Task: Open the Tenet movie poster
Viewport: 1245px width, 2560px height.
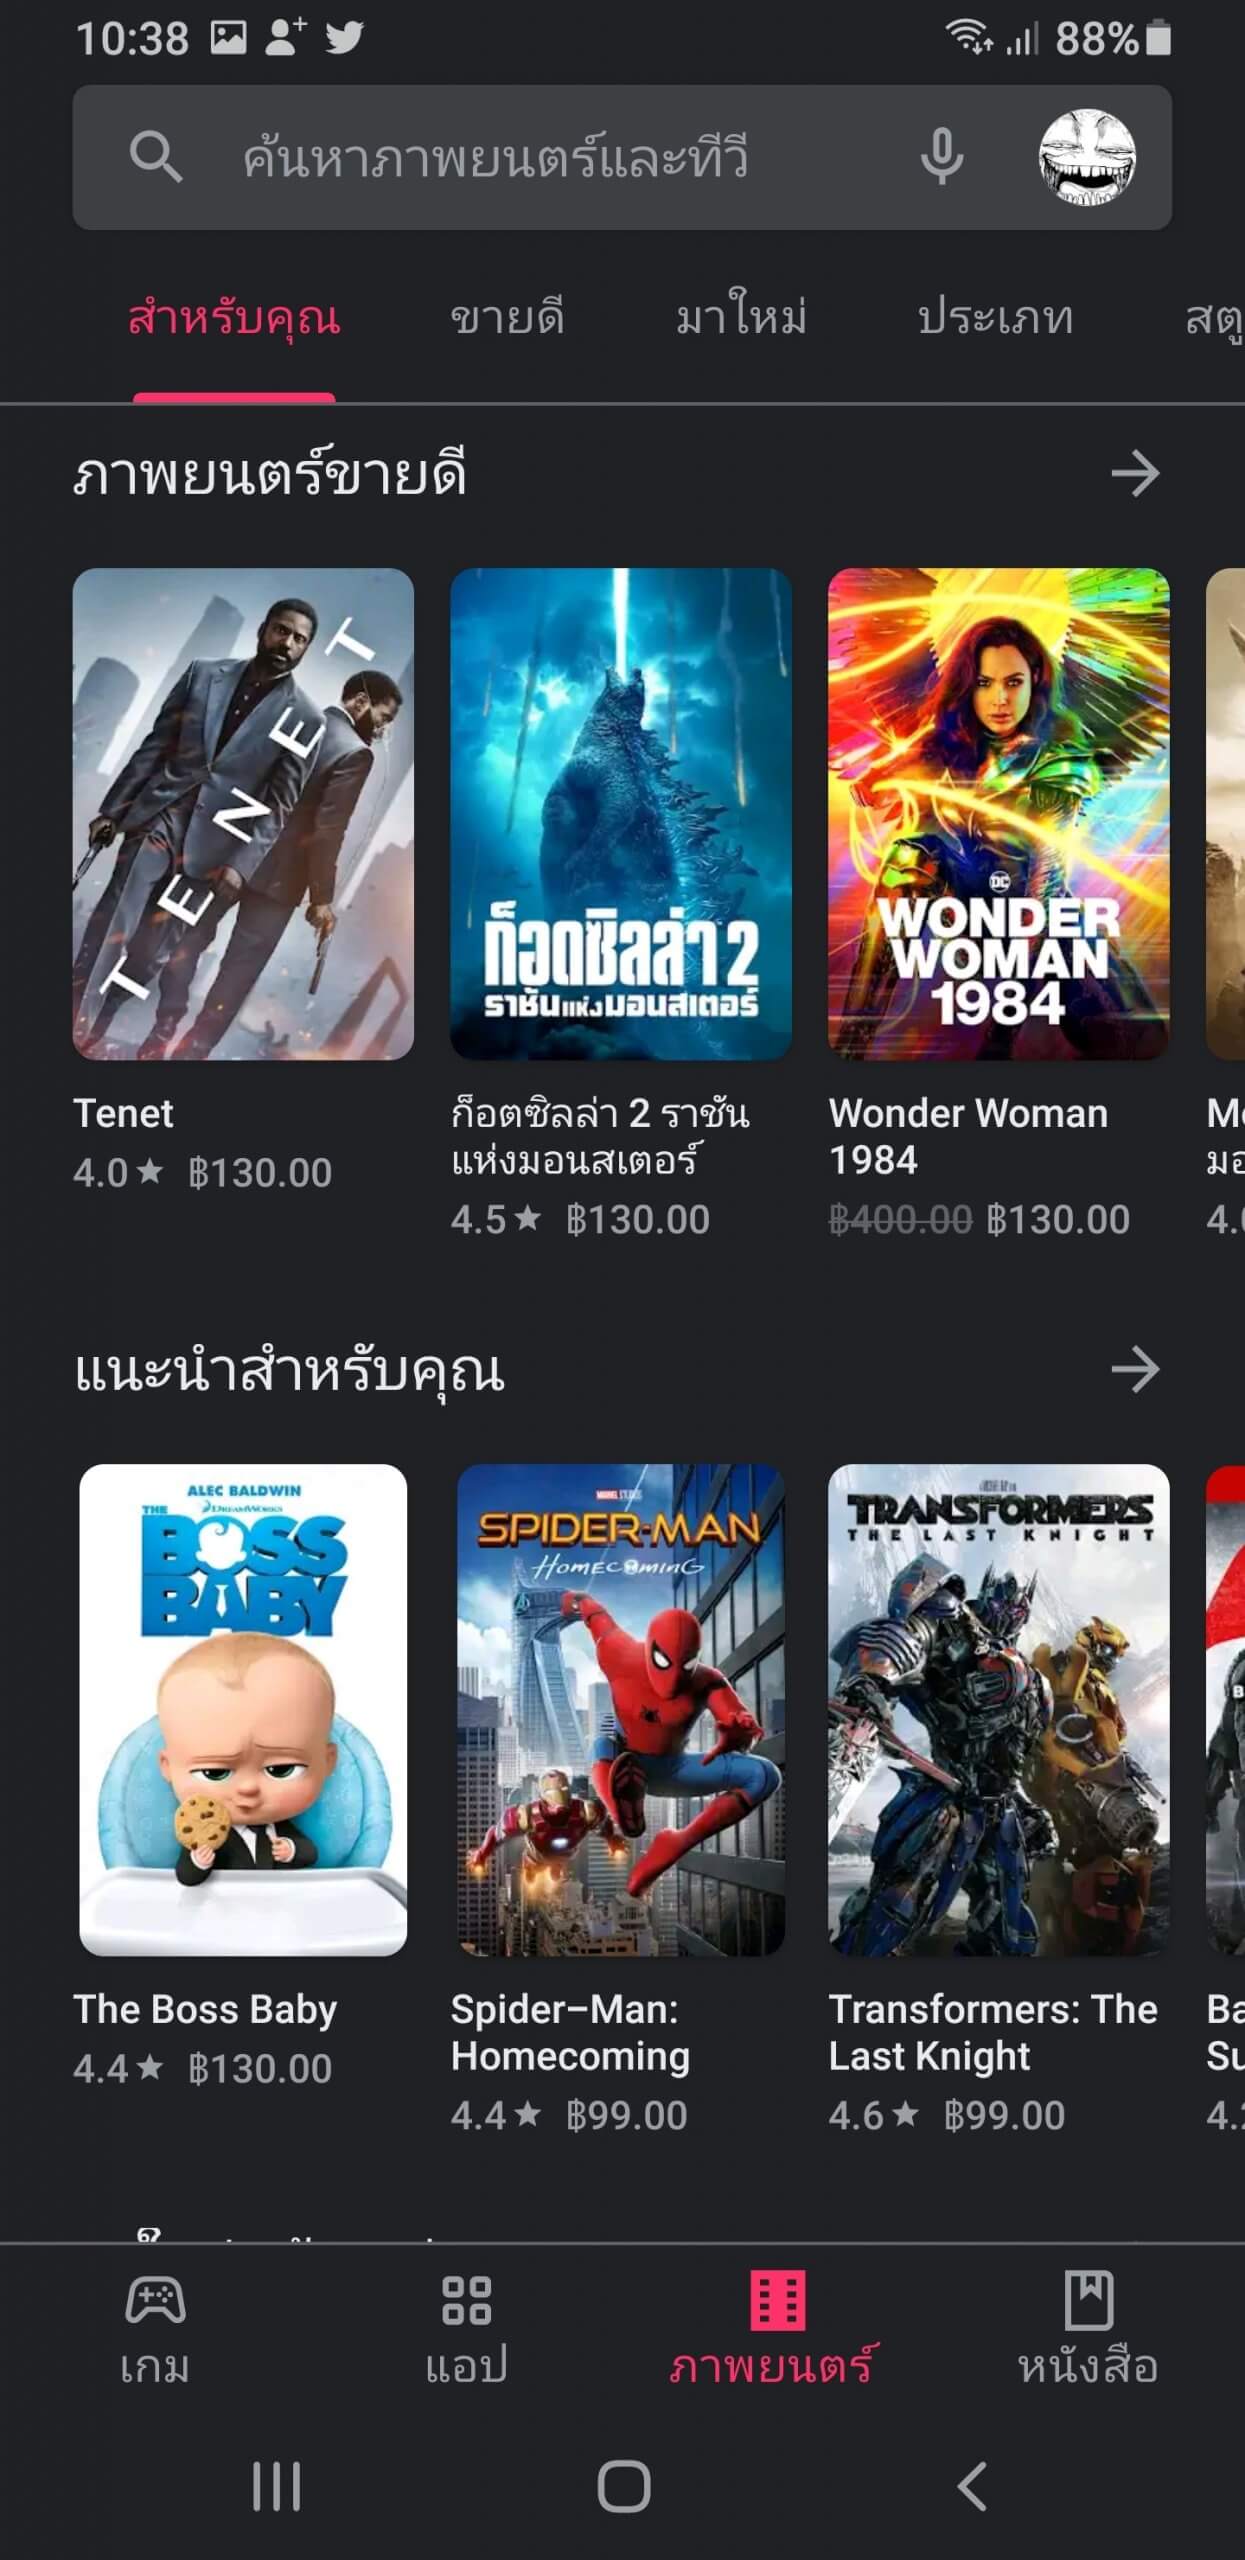Action: 243,814
